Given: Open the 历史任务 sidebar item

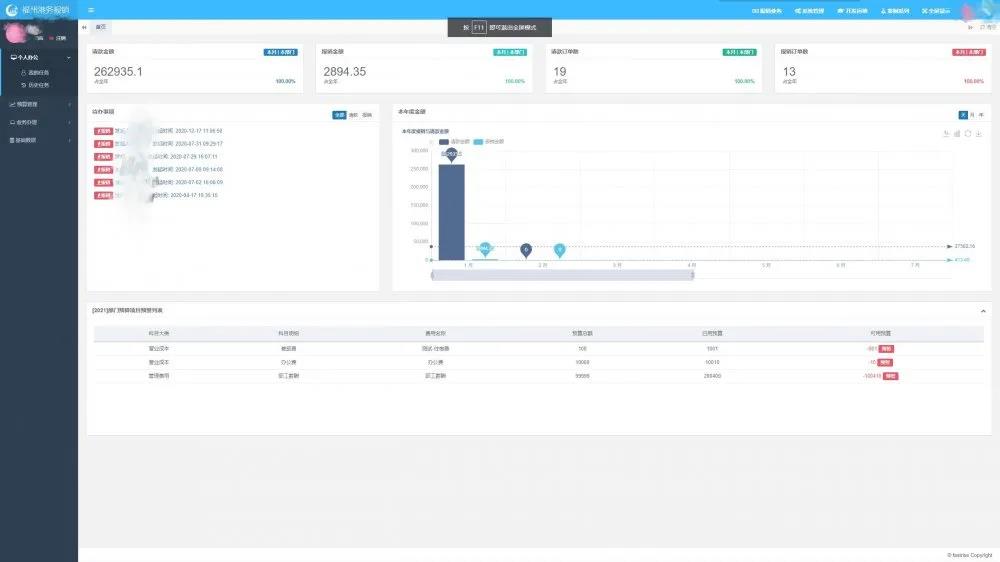Looking at the screenshot, I should tap(40, 84).
